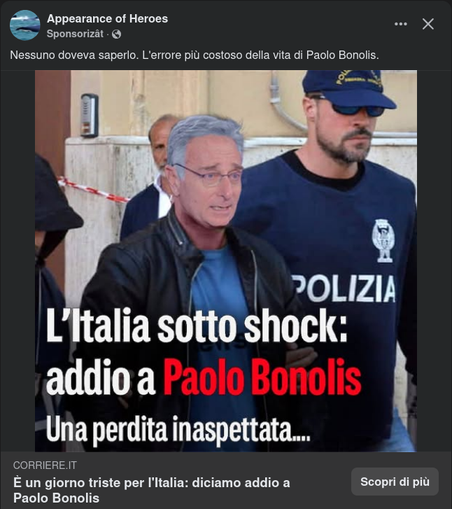Click the red-white barrier tape in photo
Viewport: 452px width, 509px height.
tap(93, 190)
